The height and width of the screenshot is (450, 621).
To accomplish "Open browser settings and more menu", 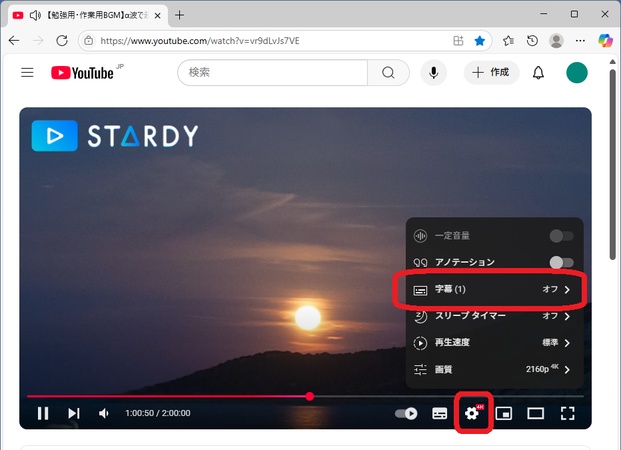I will (580, 40).
